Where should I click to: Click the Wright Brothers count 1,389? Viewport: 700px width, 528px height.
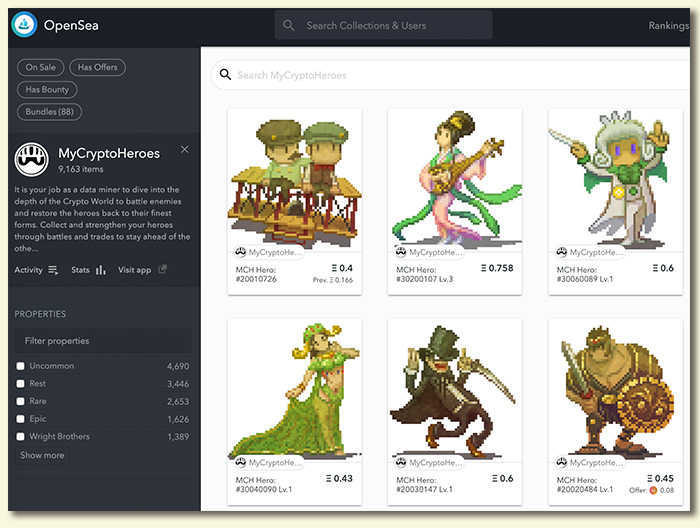178,437
